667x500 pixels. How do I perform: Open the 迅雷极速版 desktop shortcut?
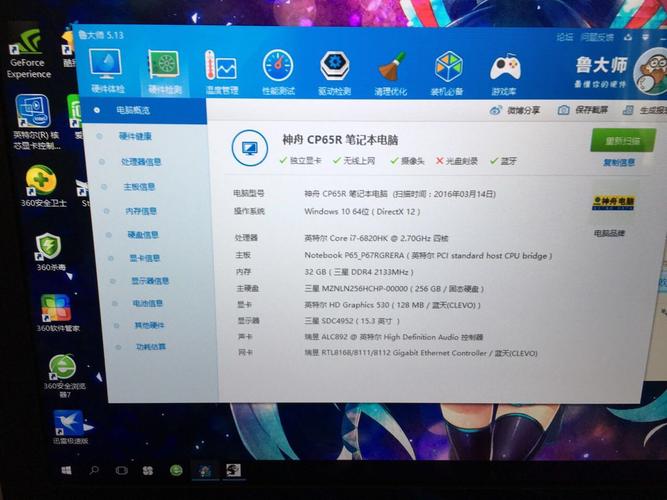[x=70, y=427]
